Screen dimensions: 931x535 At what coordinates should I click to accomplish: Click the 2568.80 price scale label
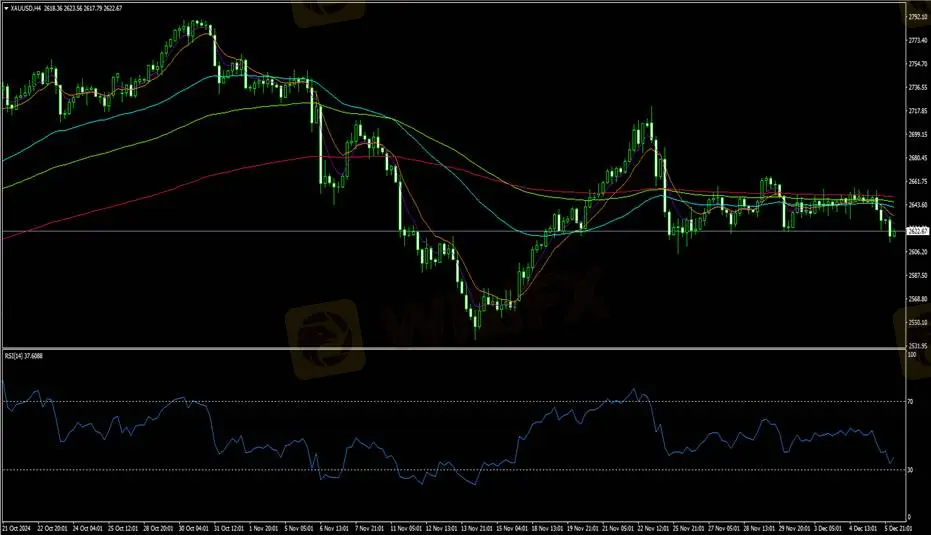coord(918,299)
